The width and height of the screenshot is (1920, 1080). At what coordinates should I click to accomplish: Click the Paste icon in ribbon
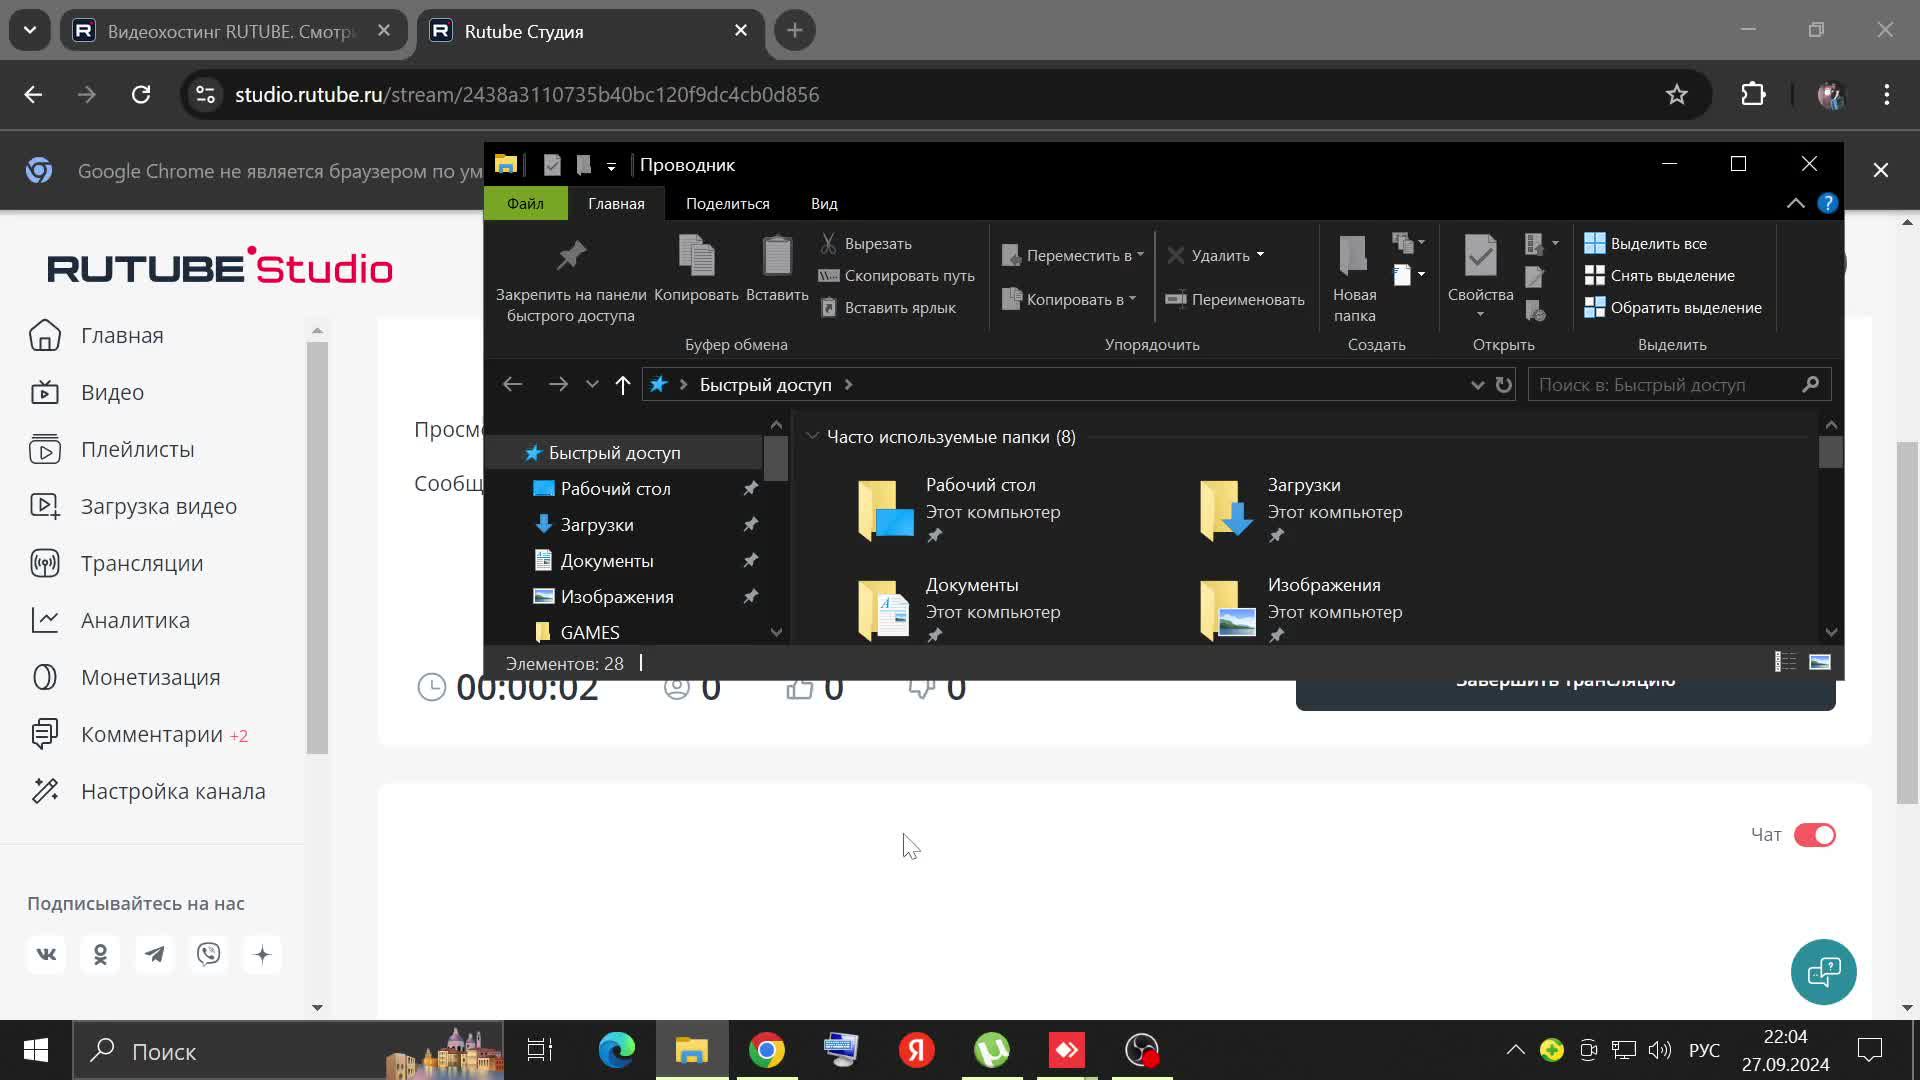coord(777,258)
